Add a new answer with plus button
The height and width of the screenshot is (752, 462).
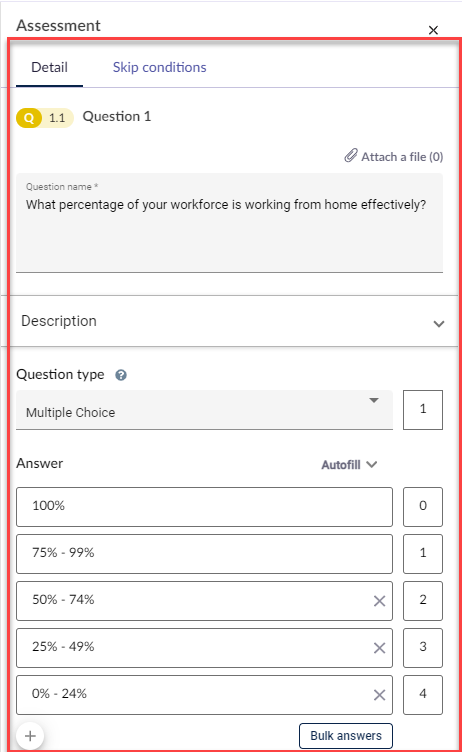pyautogui.click(x=30, y=736)
